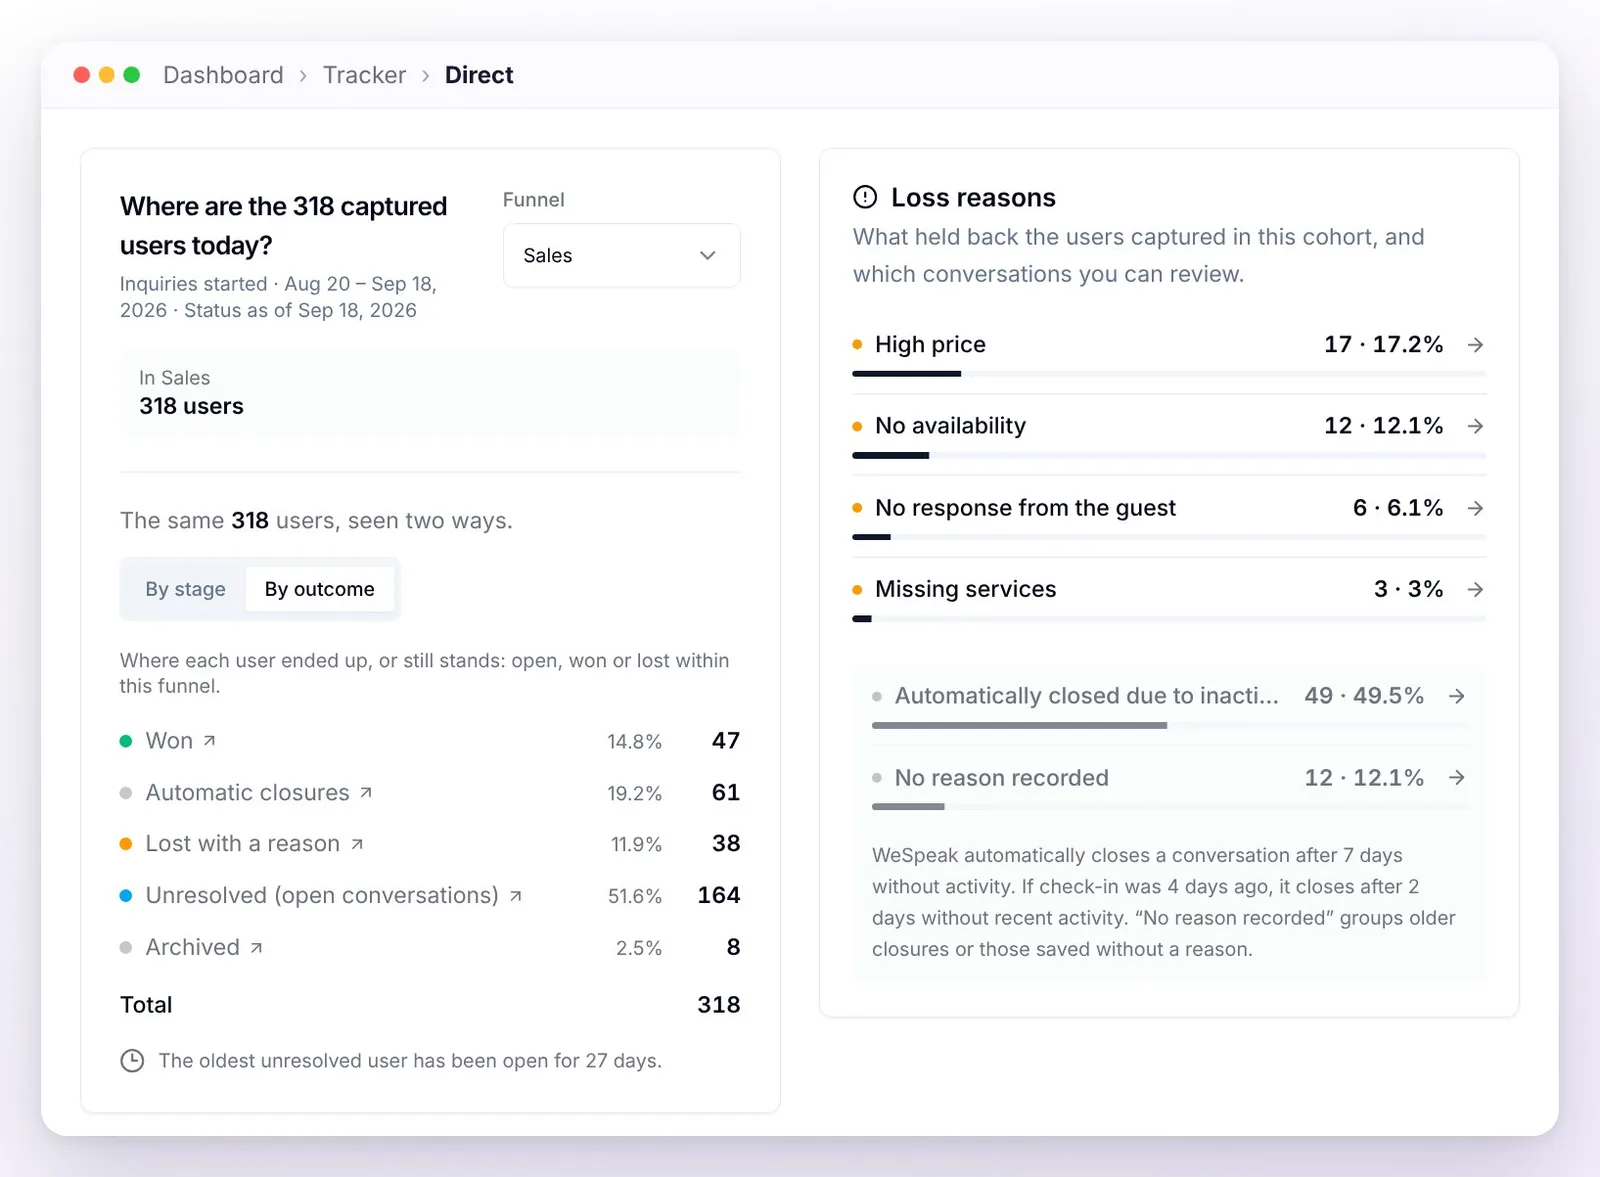Click the external arrow beside Archived
The width and height of the screenshot is (1600, 1177).
click(x=256, y=948)
